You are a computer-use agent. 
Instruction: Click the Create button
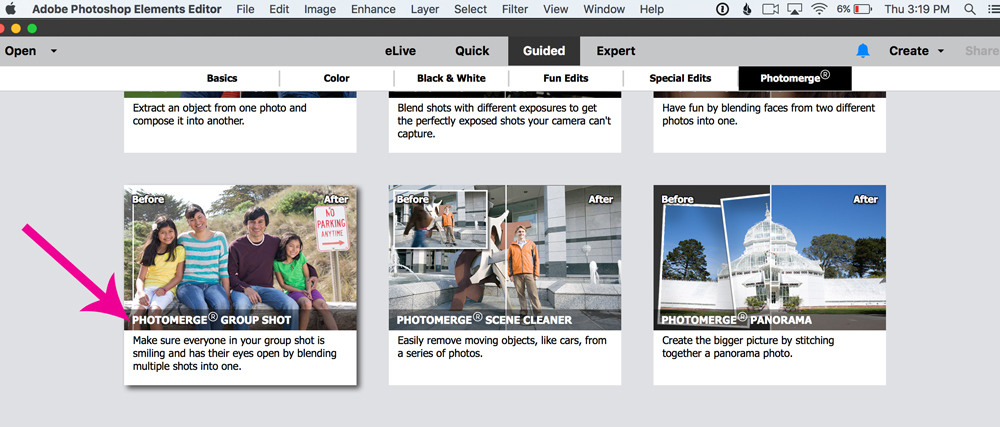click(x=908, y=51)
